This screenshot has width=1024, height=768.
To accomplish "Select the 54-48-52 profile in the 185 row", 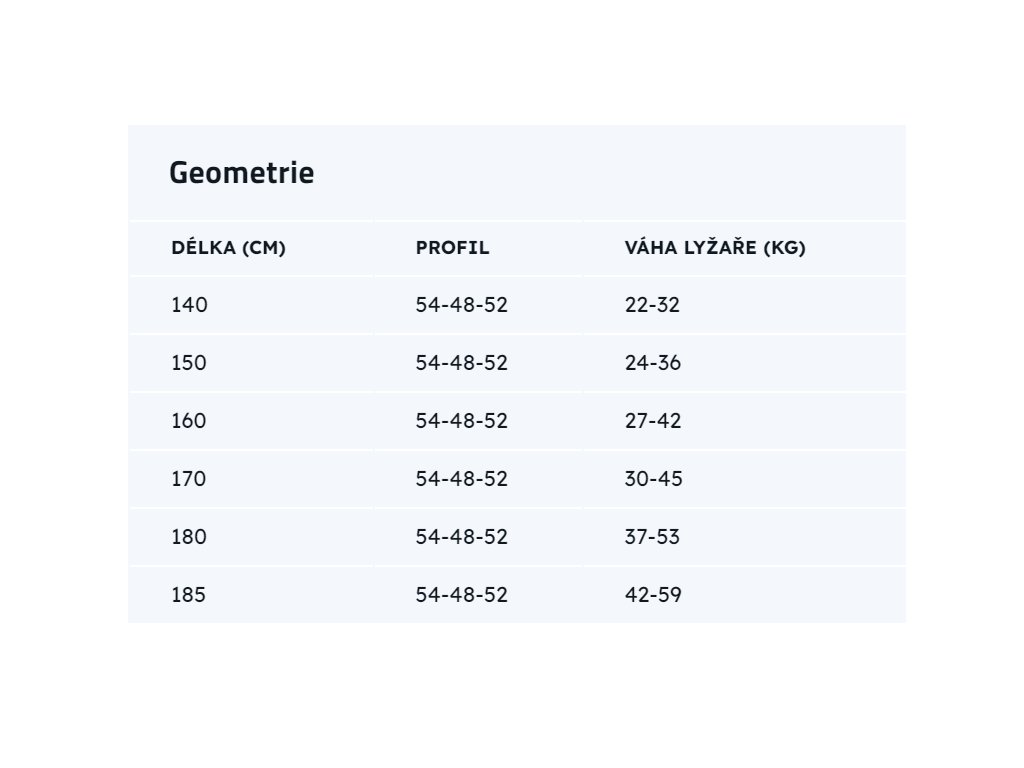I will coord(462,595).
